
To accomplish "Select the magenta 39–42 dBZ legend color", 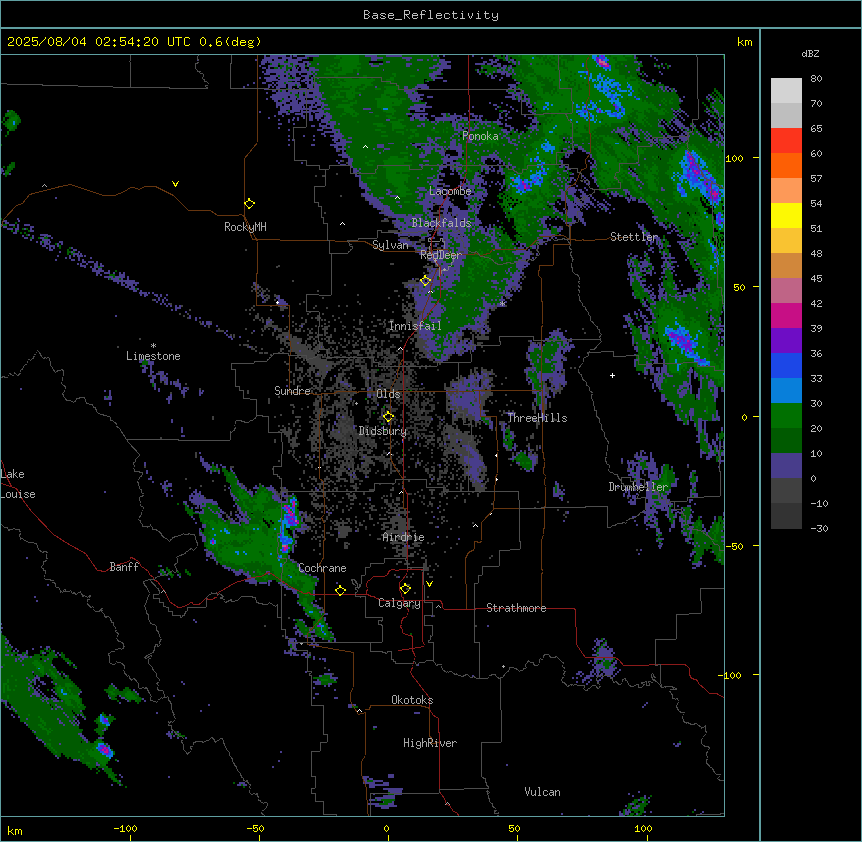I will point(786,315).
